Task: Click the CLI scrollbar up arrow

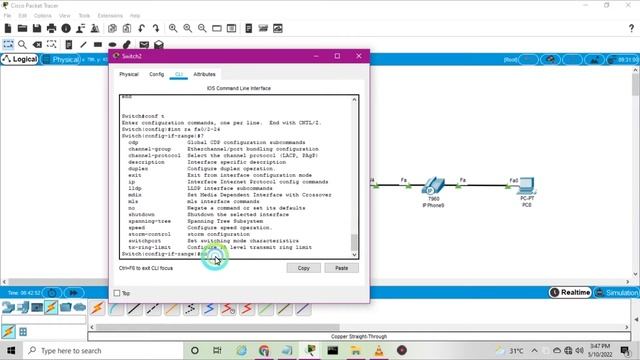Action: (354, 100)
